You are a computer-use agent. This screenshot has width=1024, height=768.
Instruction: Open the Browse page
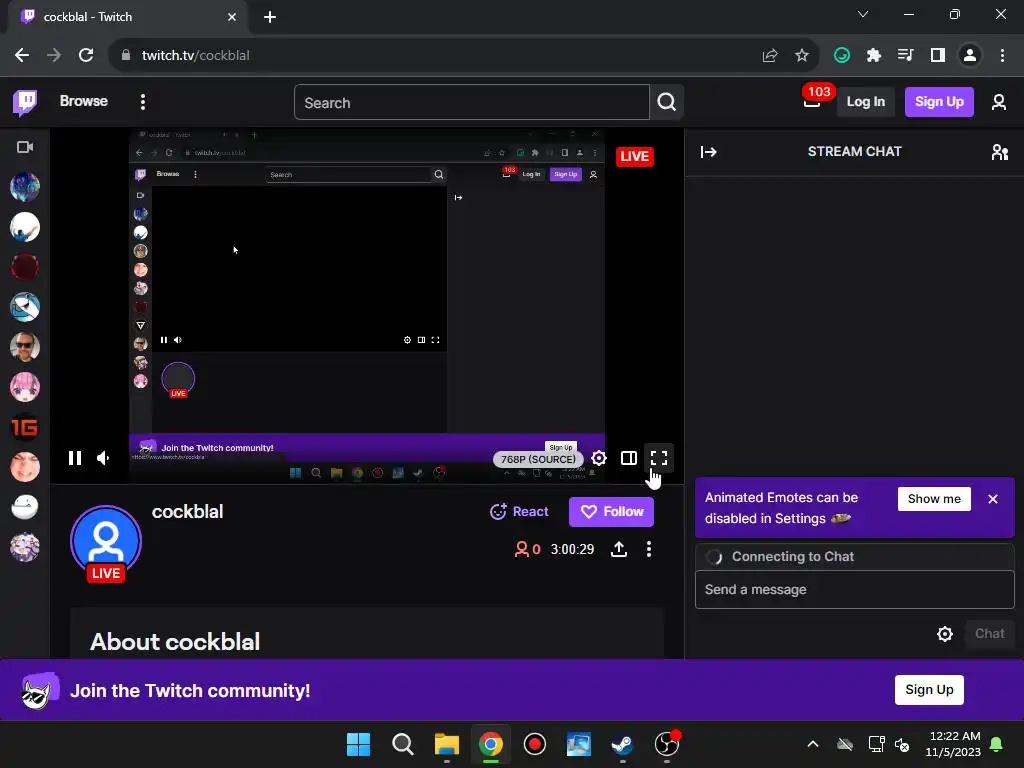[84, 101]
